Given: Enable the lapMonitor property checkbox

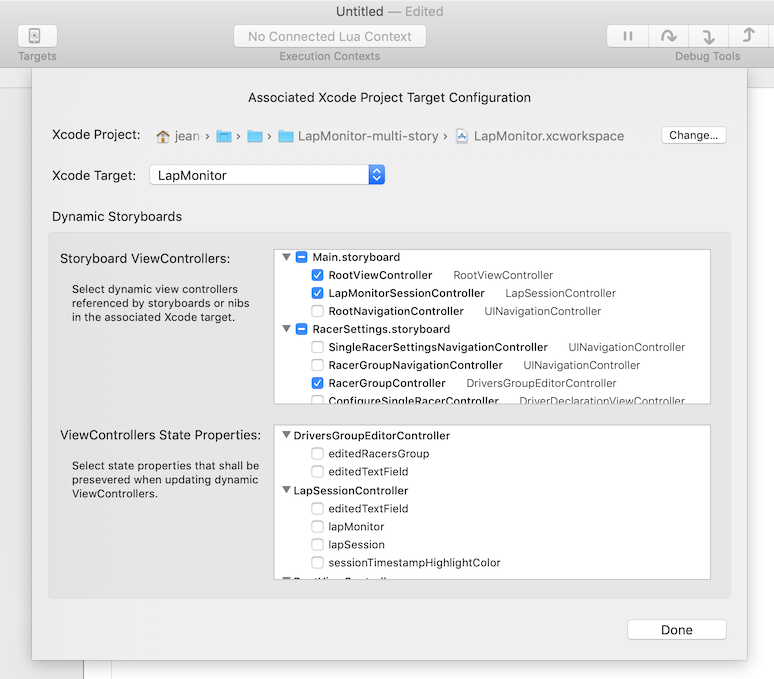Looking at the screenshot, I should pyautogui.click(x=317, y=527).
